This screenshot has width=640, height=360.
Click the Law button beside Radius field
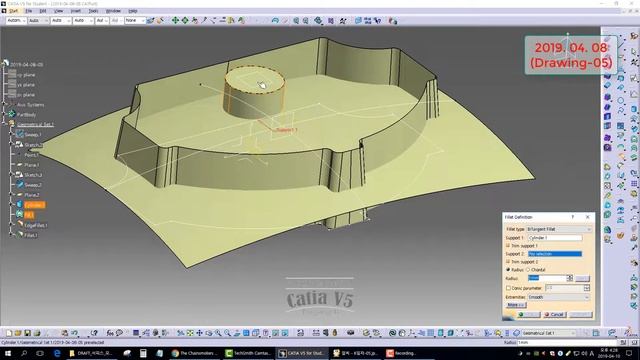[x=582, y=278]
